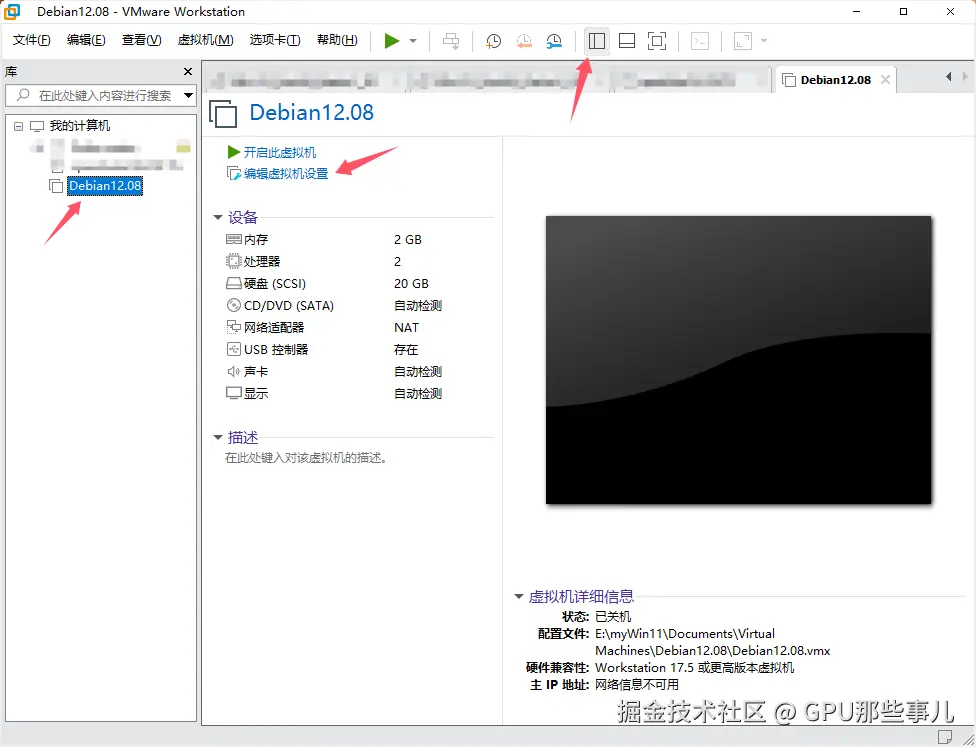Open the snapshot manager toolbar icon

[x=554, y=40]
